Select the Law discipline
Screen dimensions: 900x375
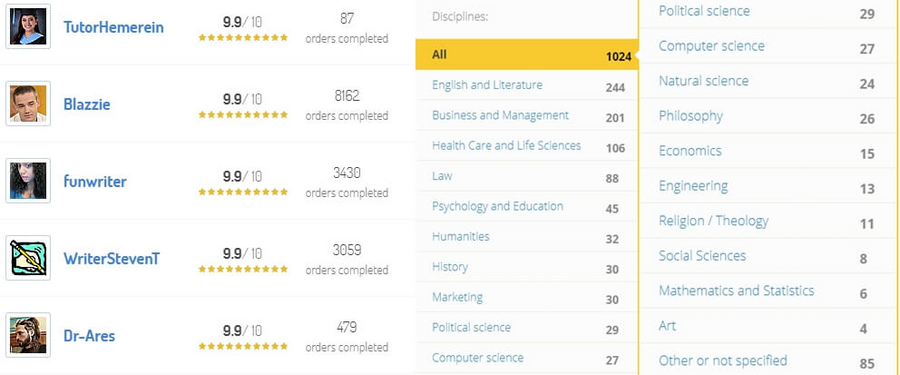point(526,176)
